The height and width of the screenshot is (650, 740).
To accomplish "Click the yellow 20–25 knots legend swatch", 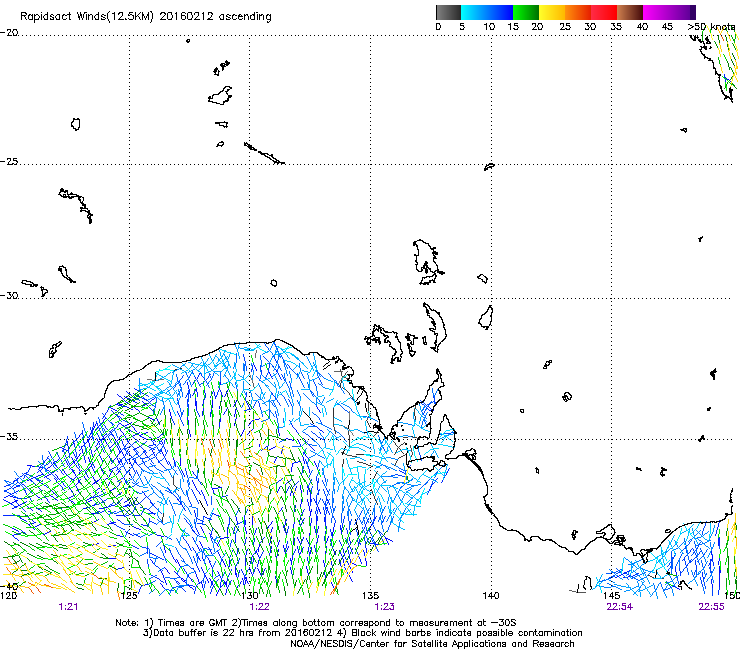I will (552, 12).
